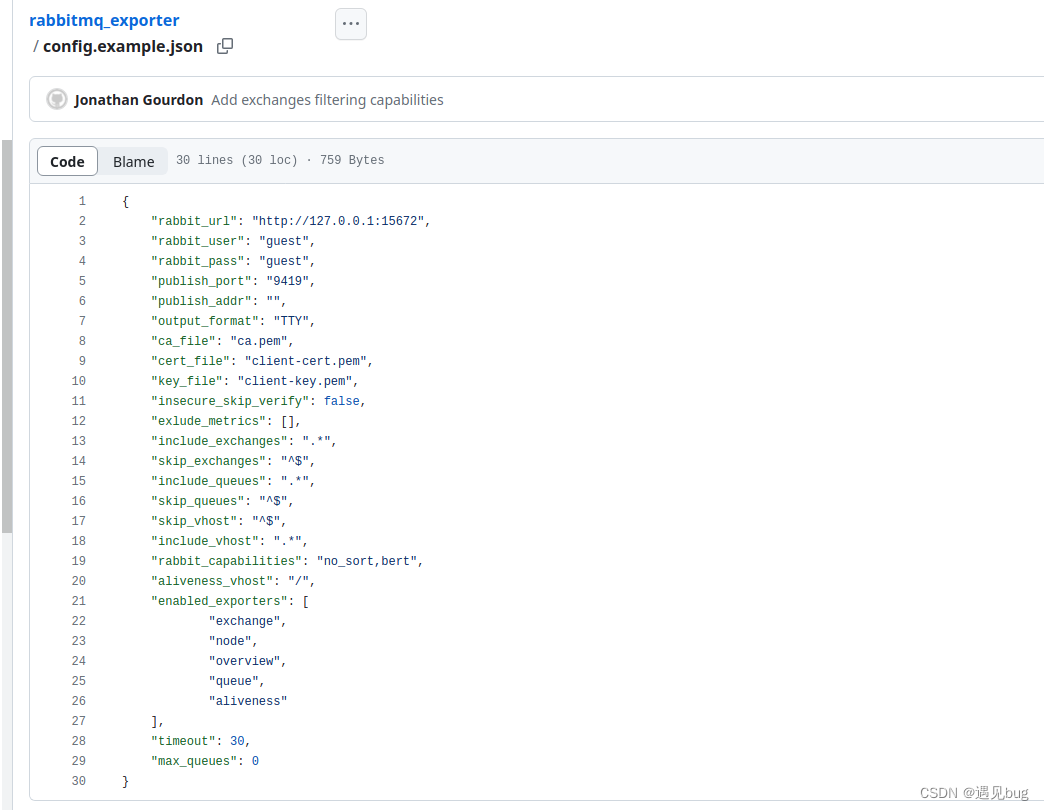Click Jonathan Gourdon's avatar icon

tap(57, 99)
